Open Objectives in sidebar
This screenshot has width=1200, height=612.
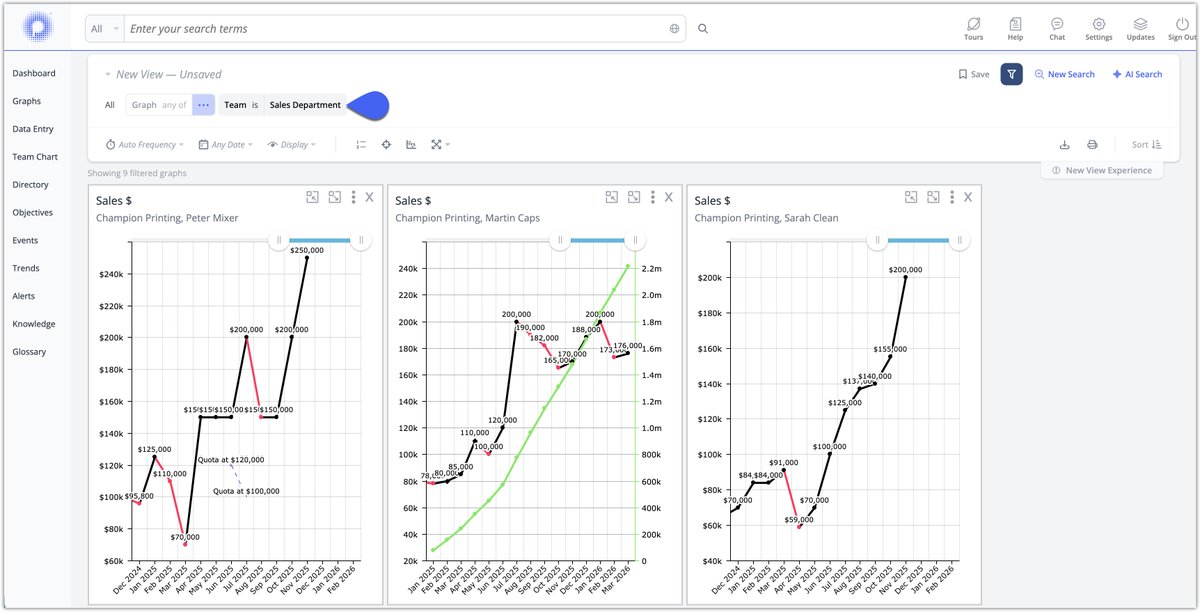33,213
